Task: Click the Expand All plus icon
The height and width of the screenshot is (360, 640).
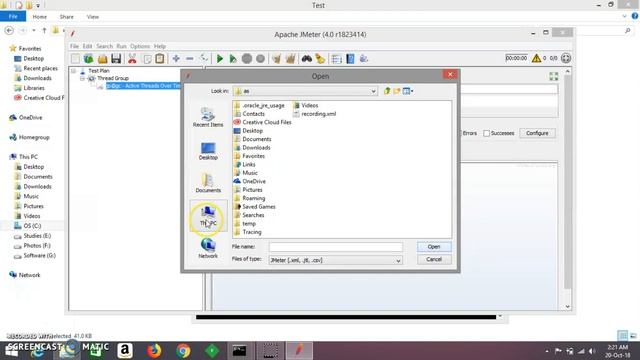Action: pos(176,58)
